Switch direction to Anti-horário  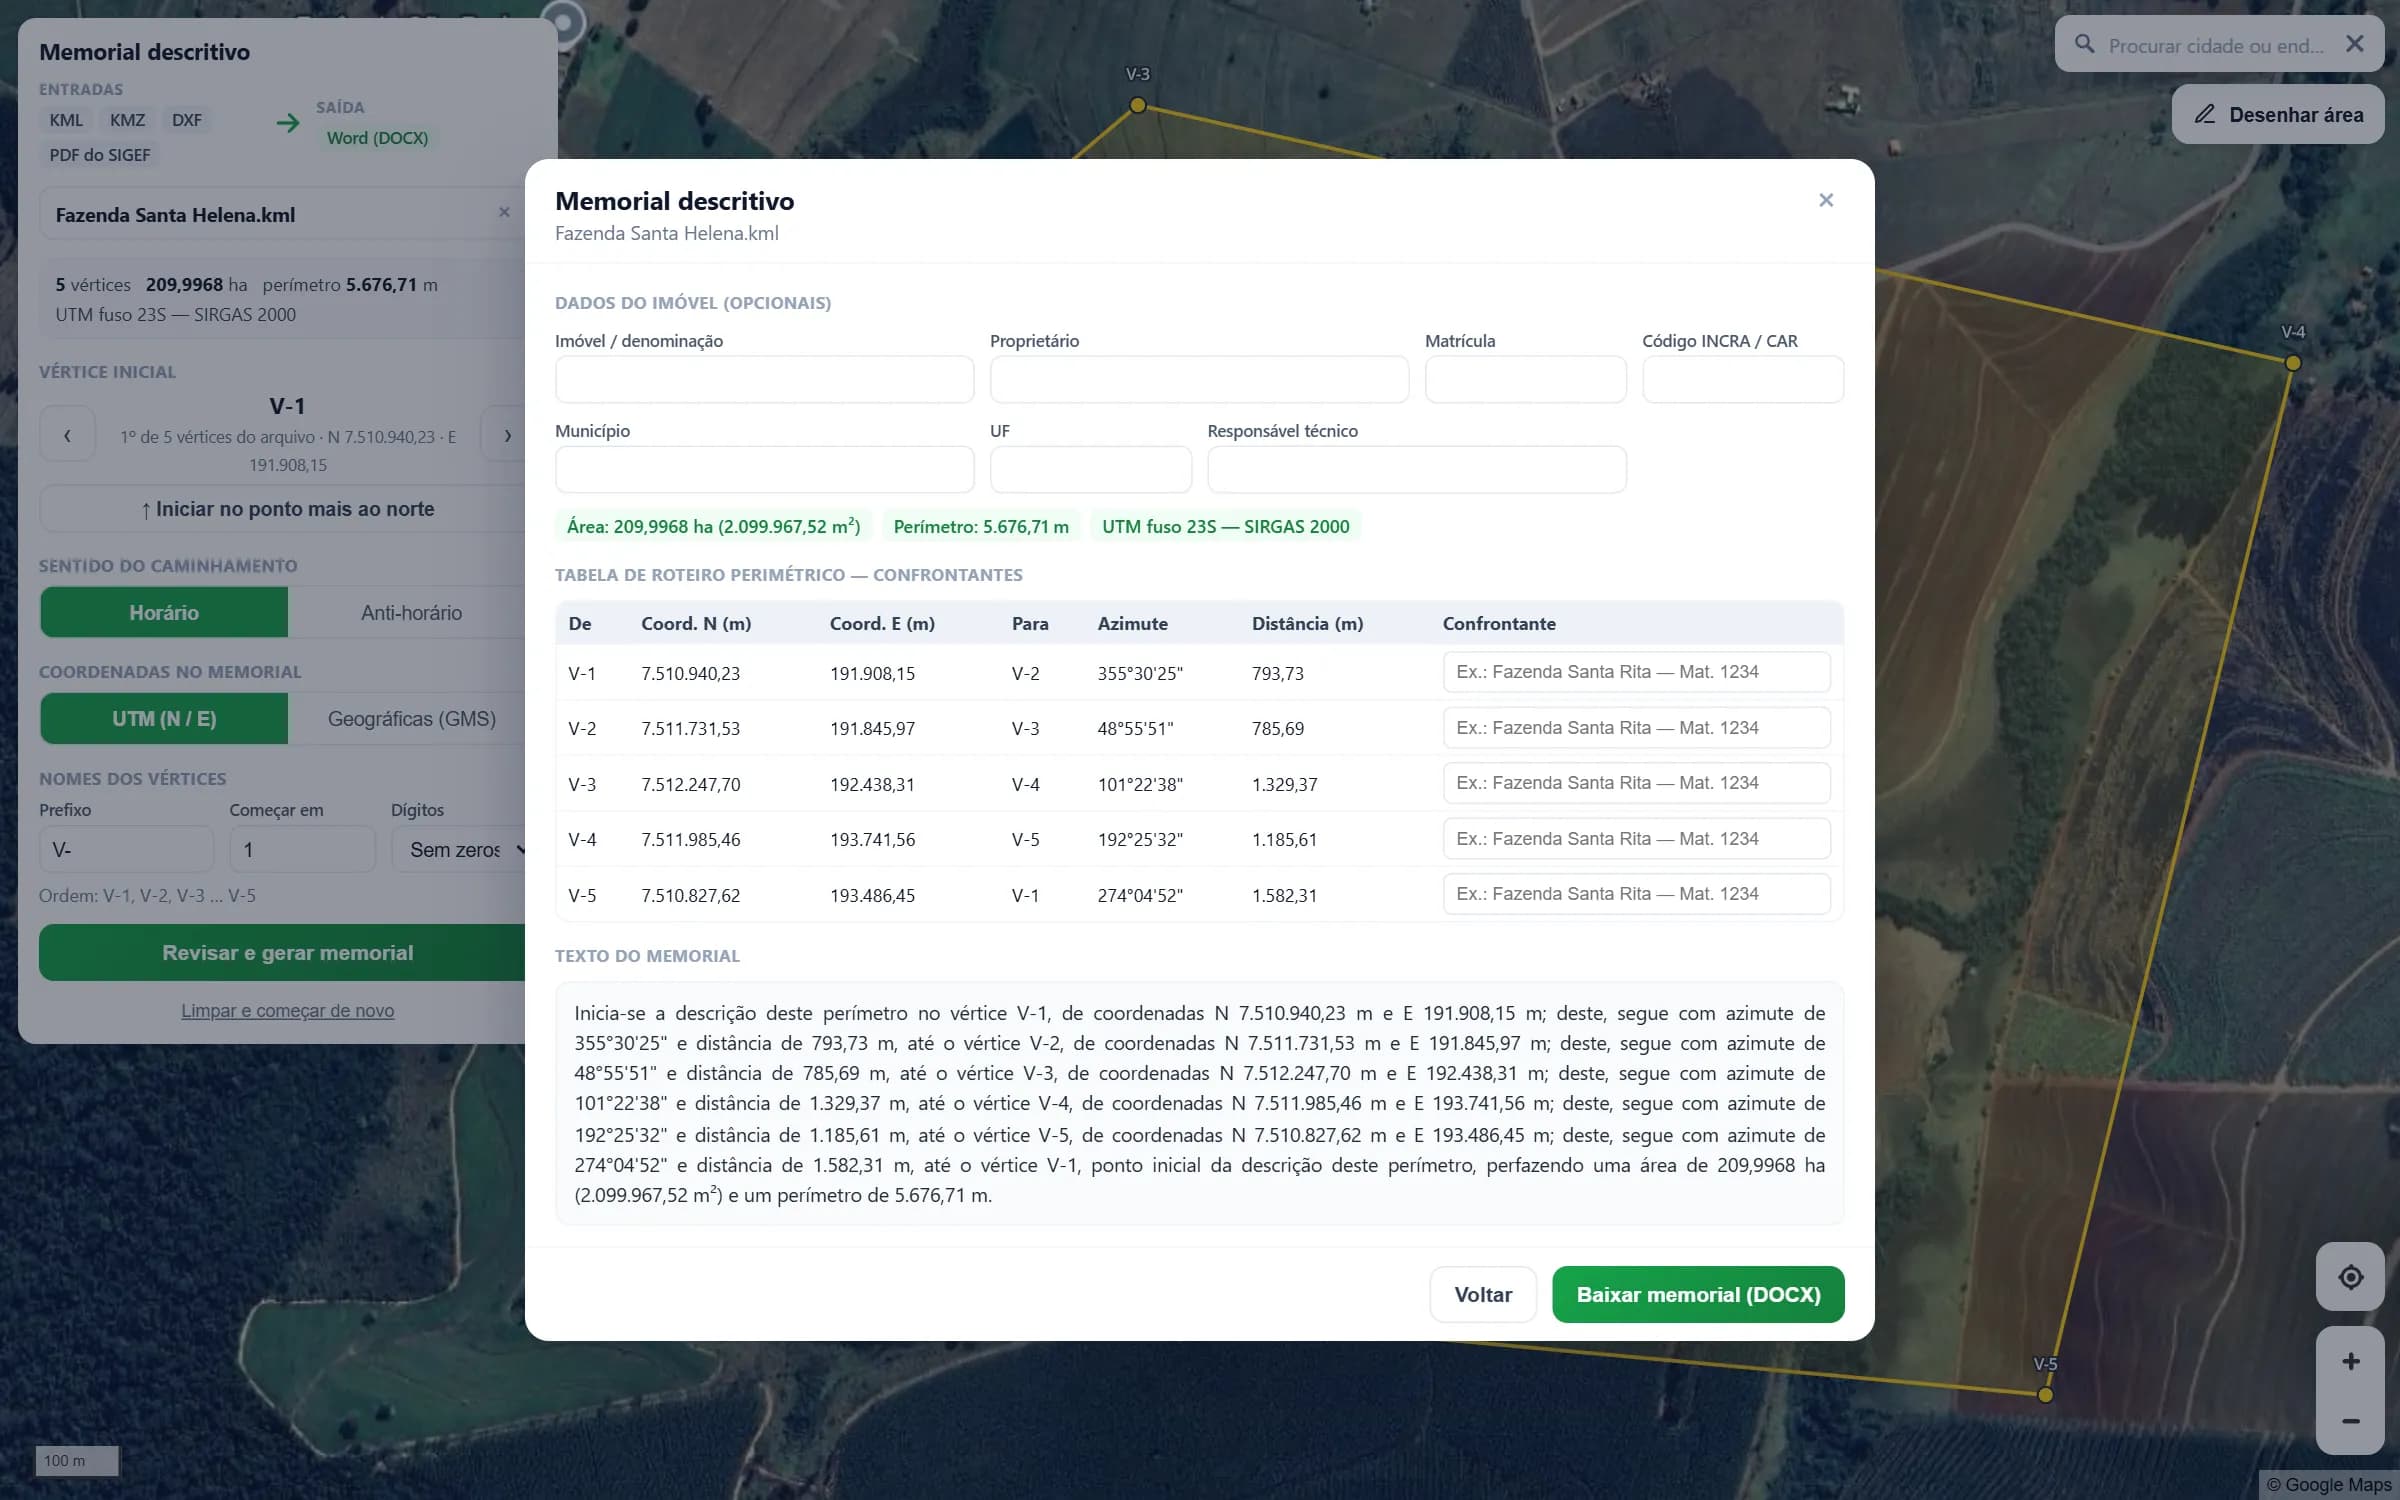[x=411, y=612]
